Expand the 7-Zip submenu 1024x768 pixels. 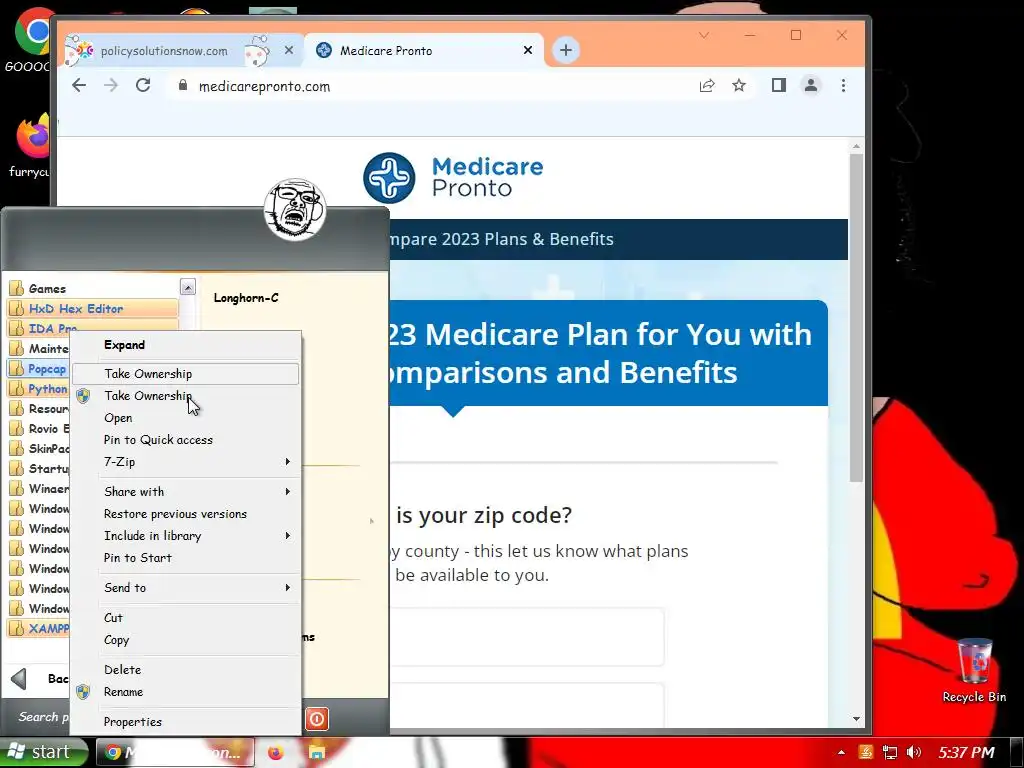[185, 462]
